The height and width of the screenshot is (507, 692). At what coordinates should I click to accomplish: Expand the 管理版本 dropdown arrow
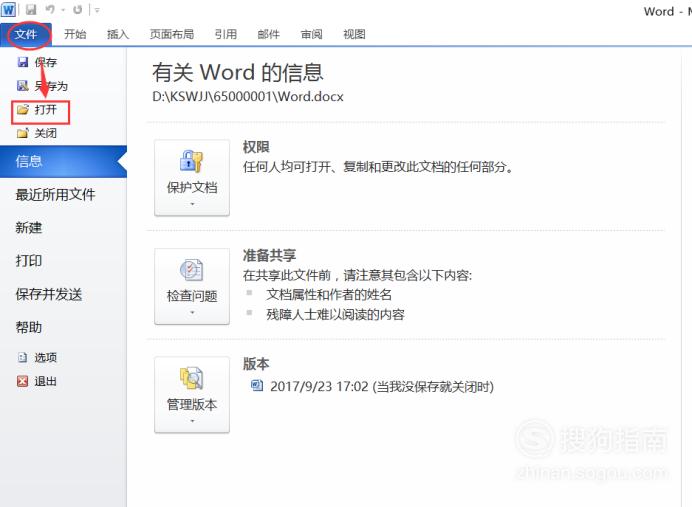(x=192, y=421)
